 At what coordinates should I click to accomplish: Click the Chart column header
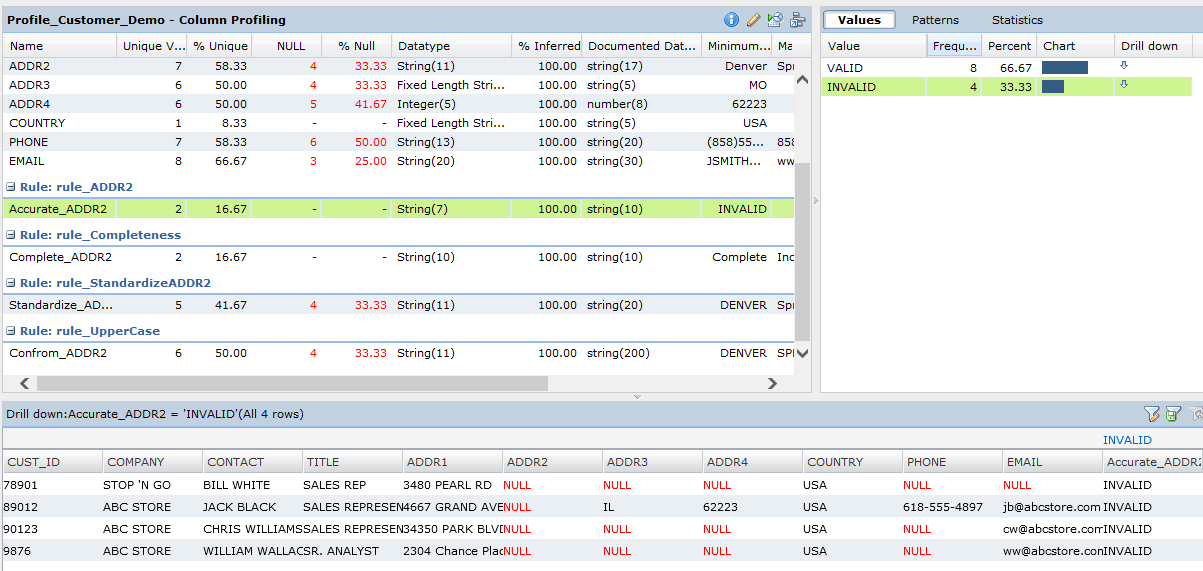[1075, 46]
